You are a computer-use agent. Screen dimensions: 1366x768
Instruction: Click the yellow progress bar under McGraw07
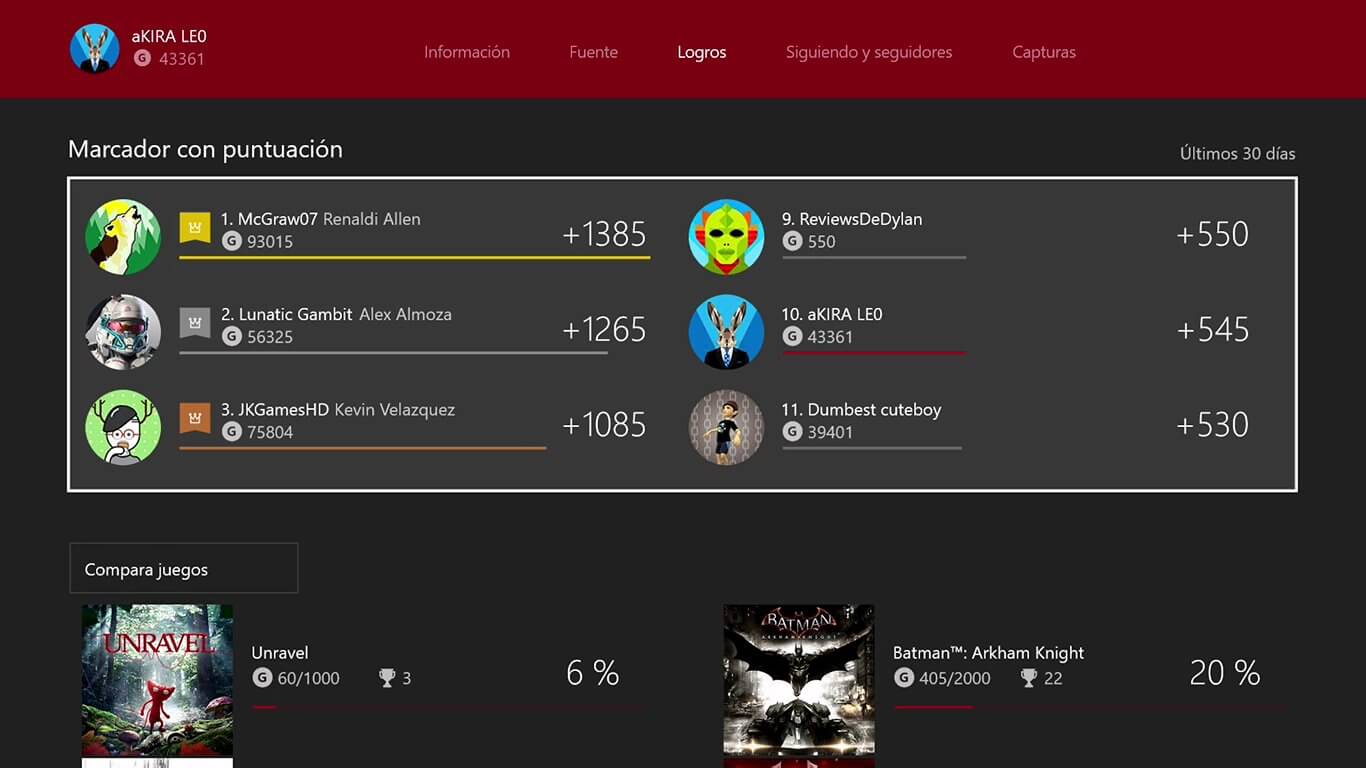coord(415,258)
